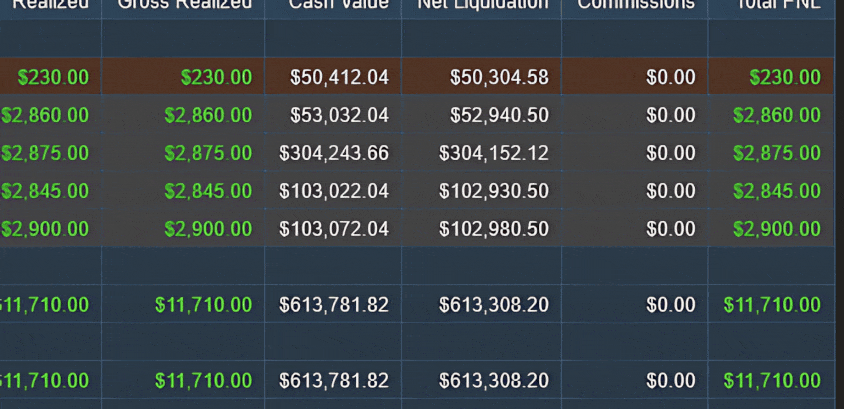
Task: Click the Commissions column header
Action: coord(636,5)
